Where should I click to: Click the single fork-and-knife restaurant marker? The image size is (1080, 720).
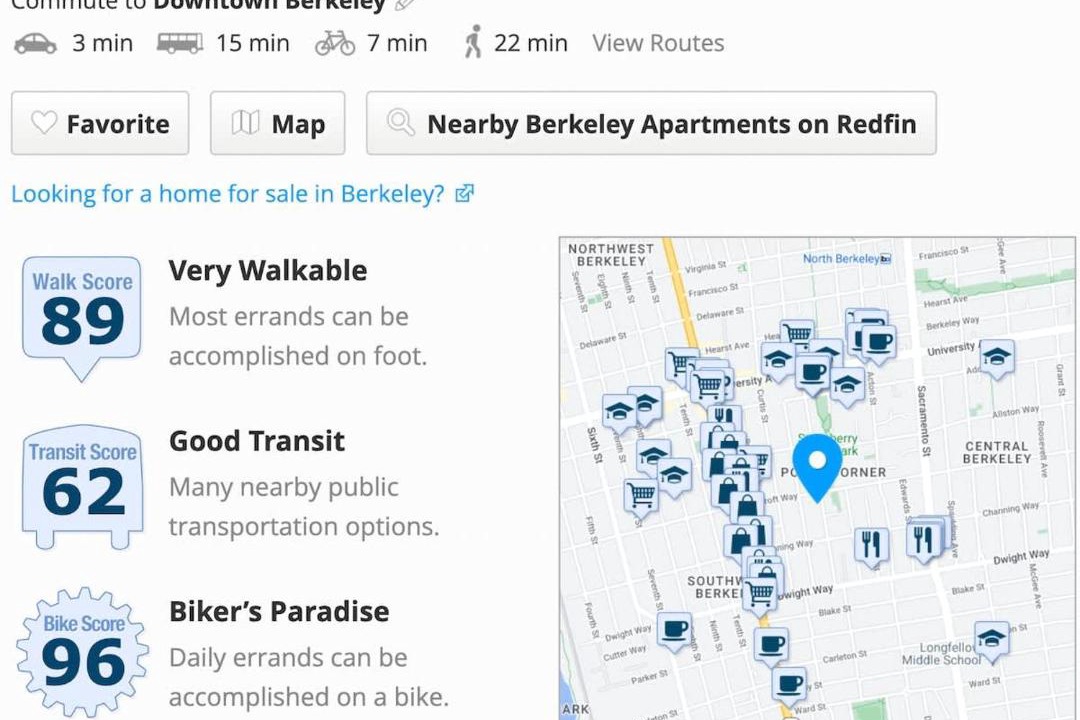(871, 545)
